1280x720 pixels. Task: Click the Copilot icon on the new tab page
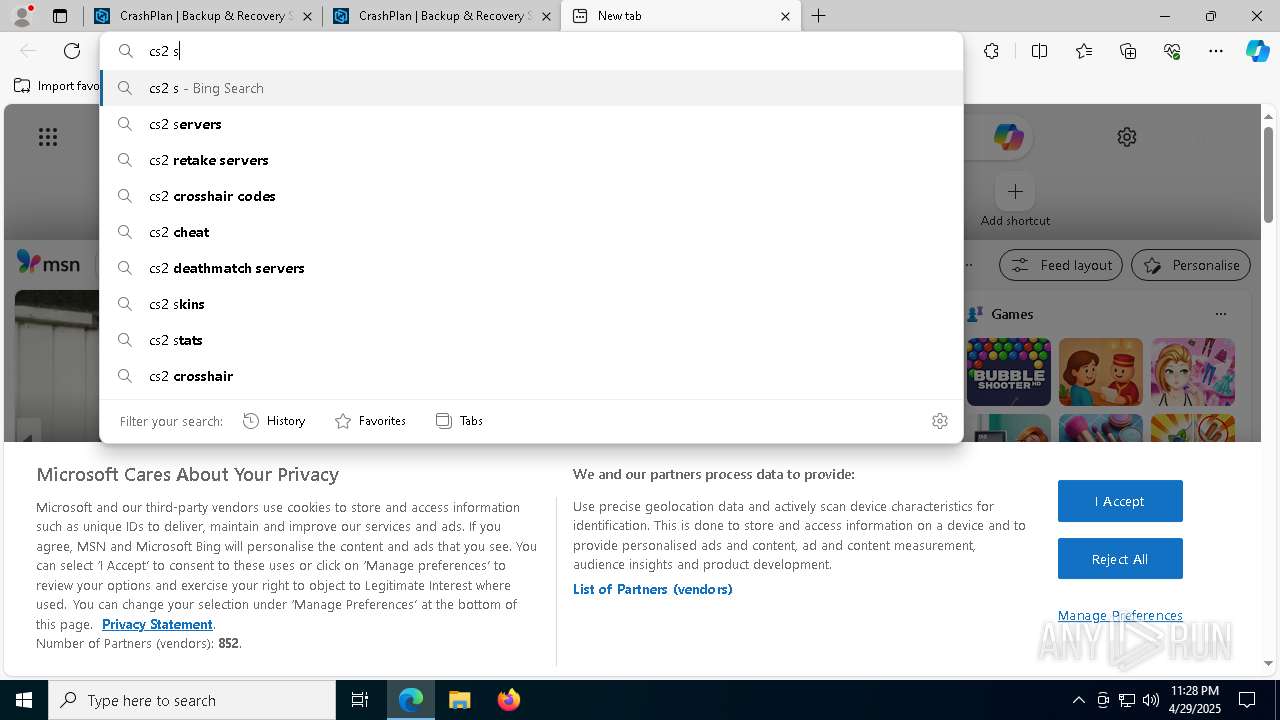coord(1008,137)
